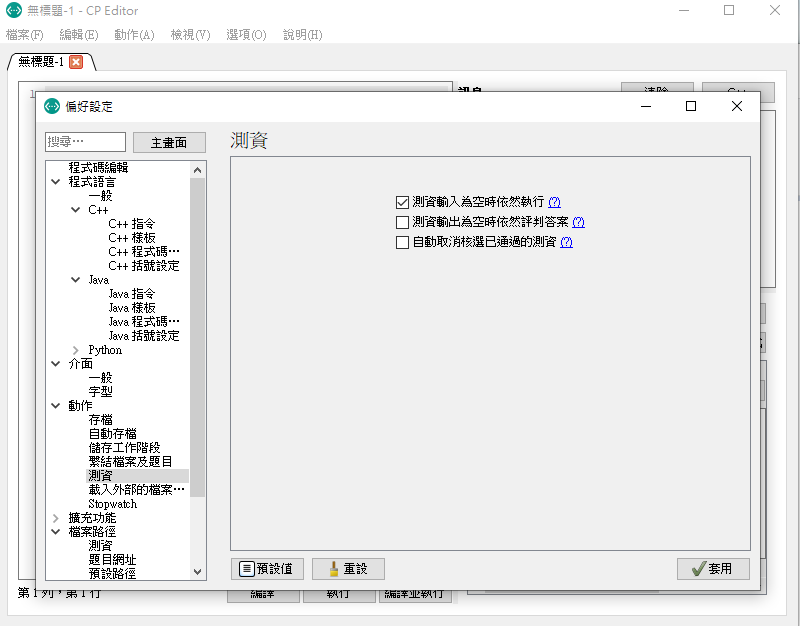This screenshot has height=626, width=800.
Task: Select Stopwatch in the settings tree
Action: click(x=112, y=504)
